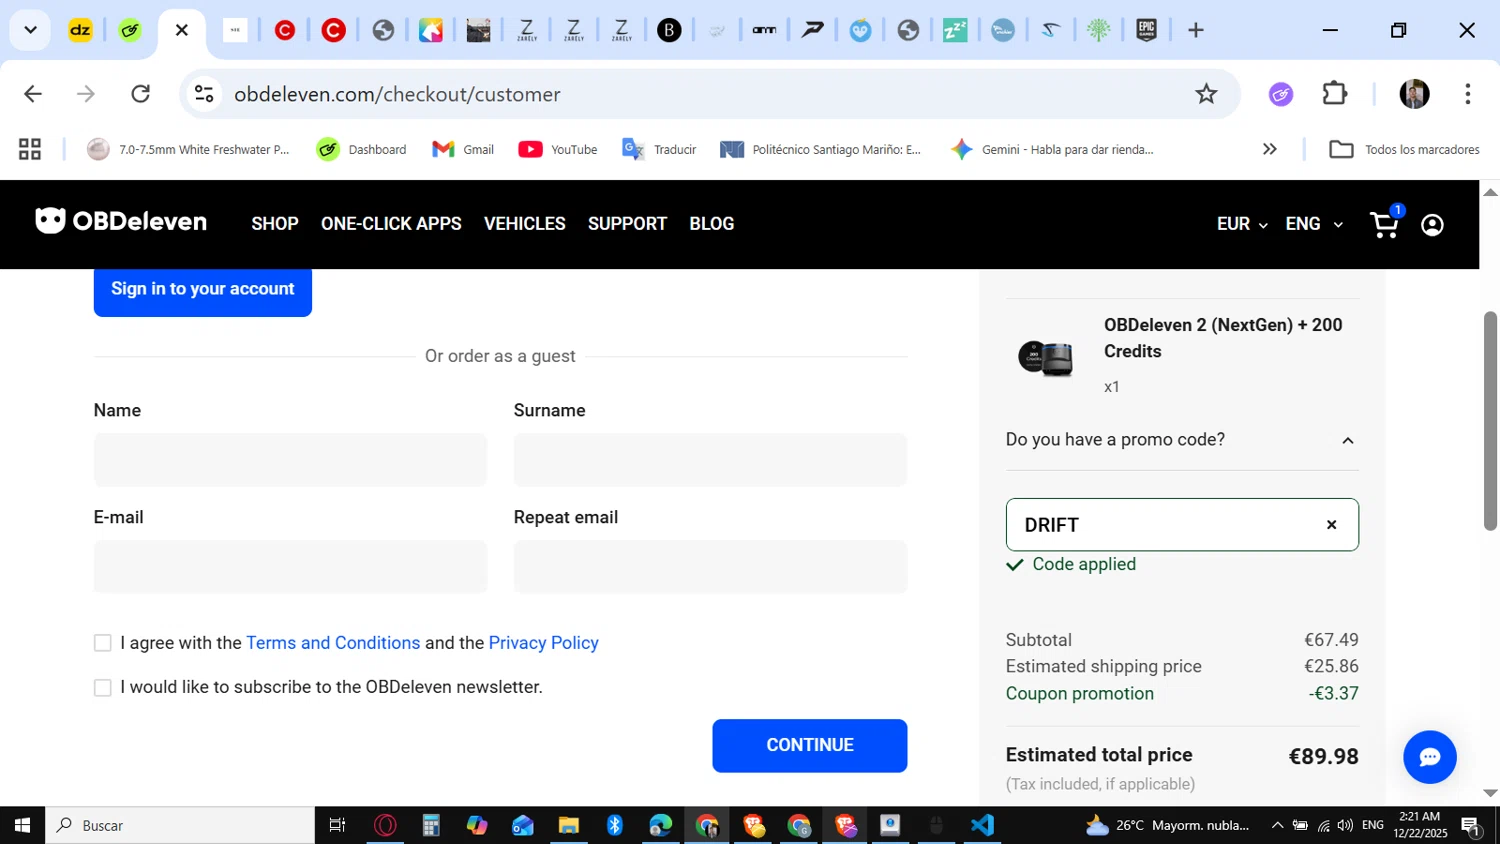
Task: Focus the E-mail input field
Action: click(290, 567)
